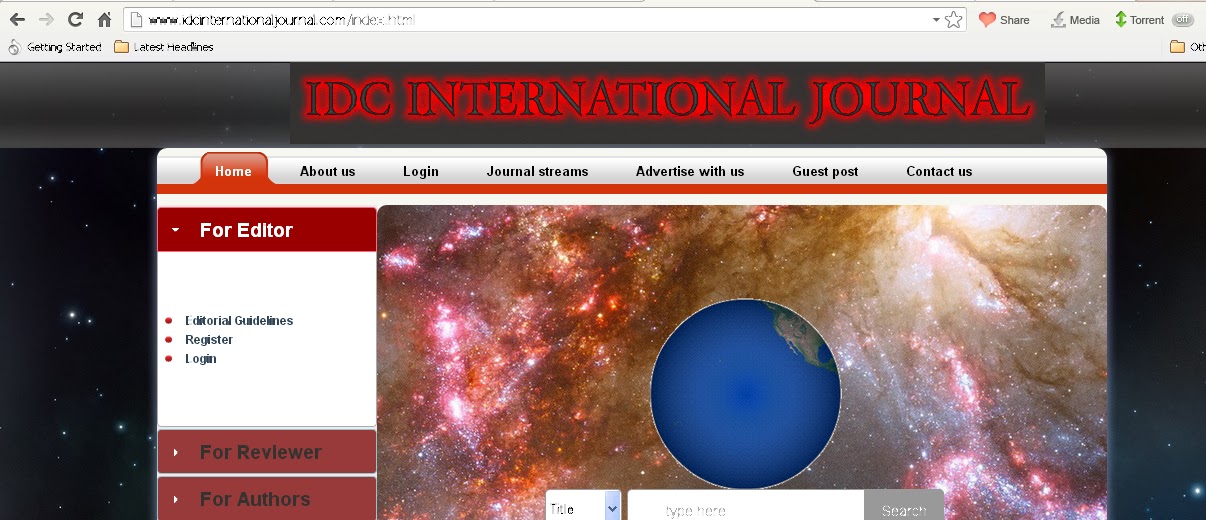The width and height of the screenshot is (1206, 520).
Task: Open the address bar history dropdown arrow
Action: click(936, 20)
